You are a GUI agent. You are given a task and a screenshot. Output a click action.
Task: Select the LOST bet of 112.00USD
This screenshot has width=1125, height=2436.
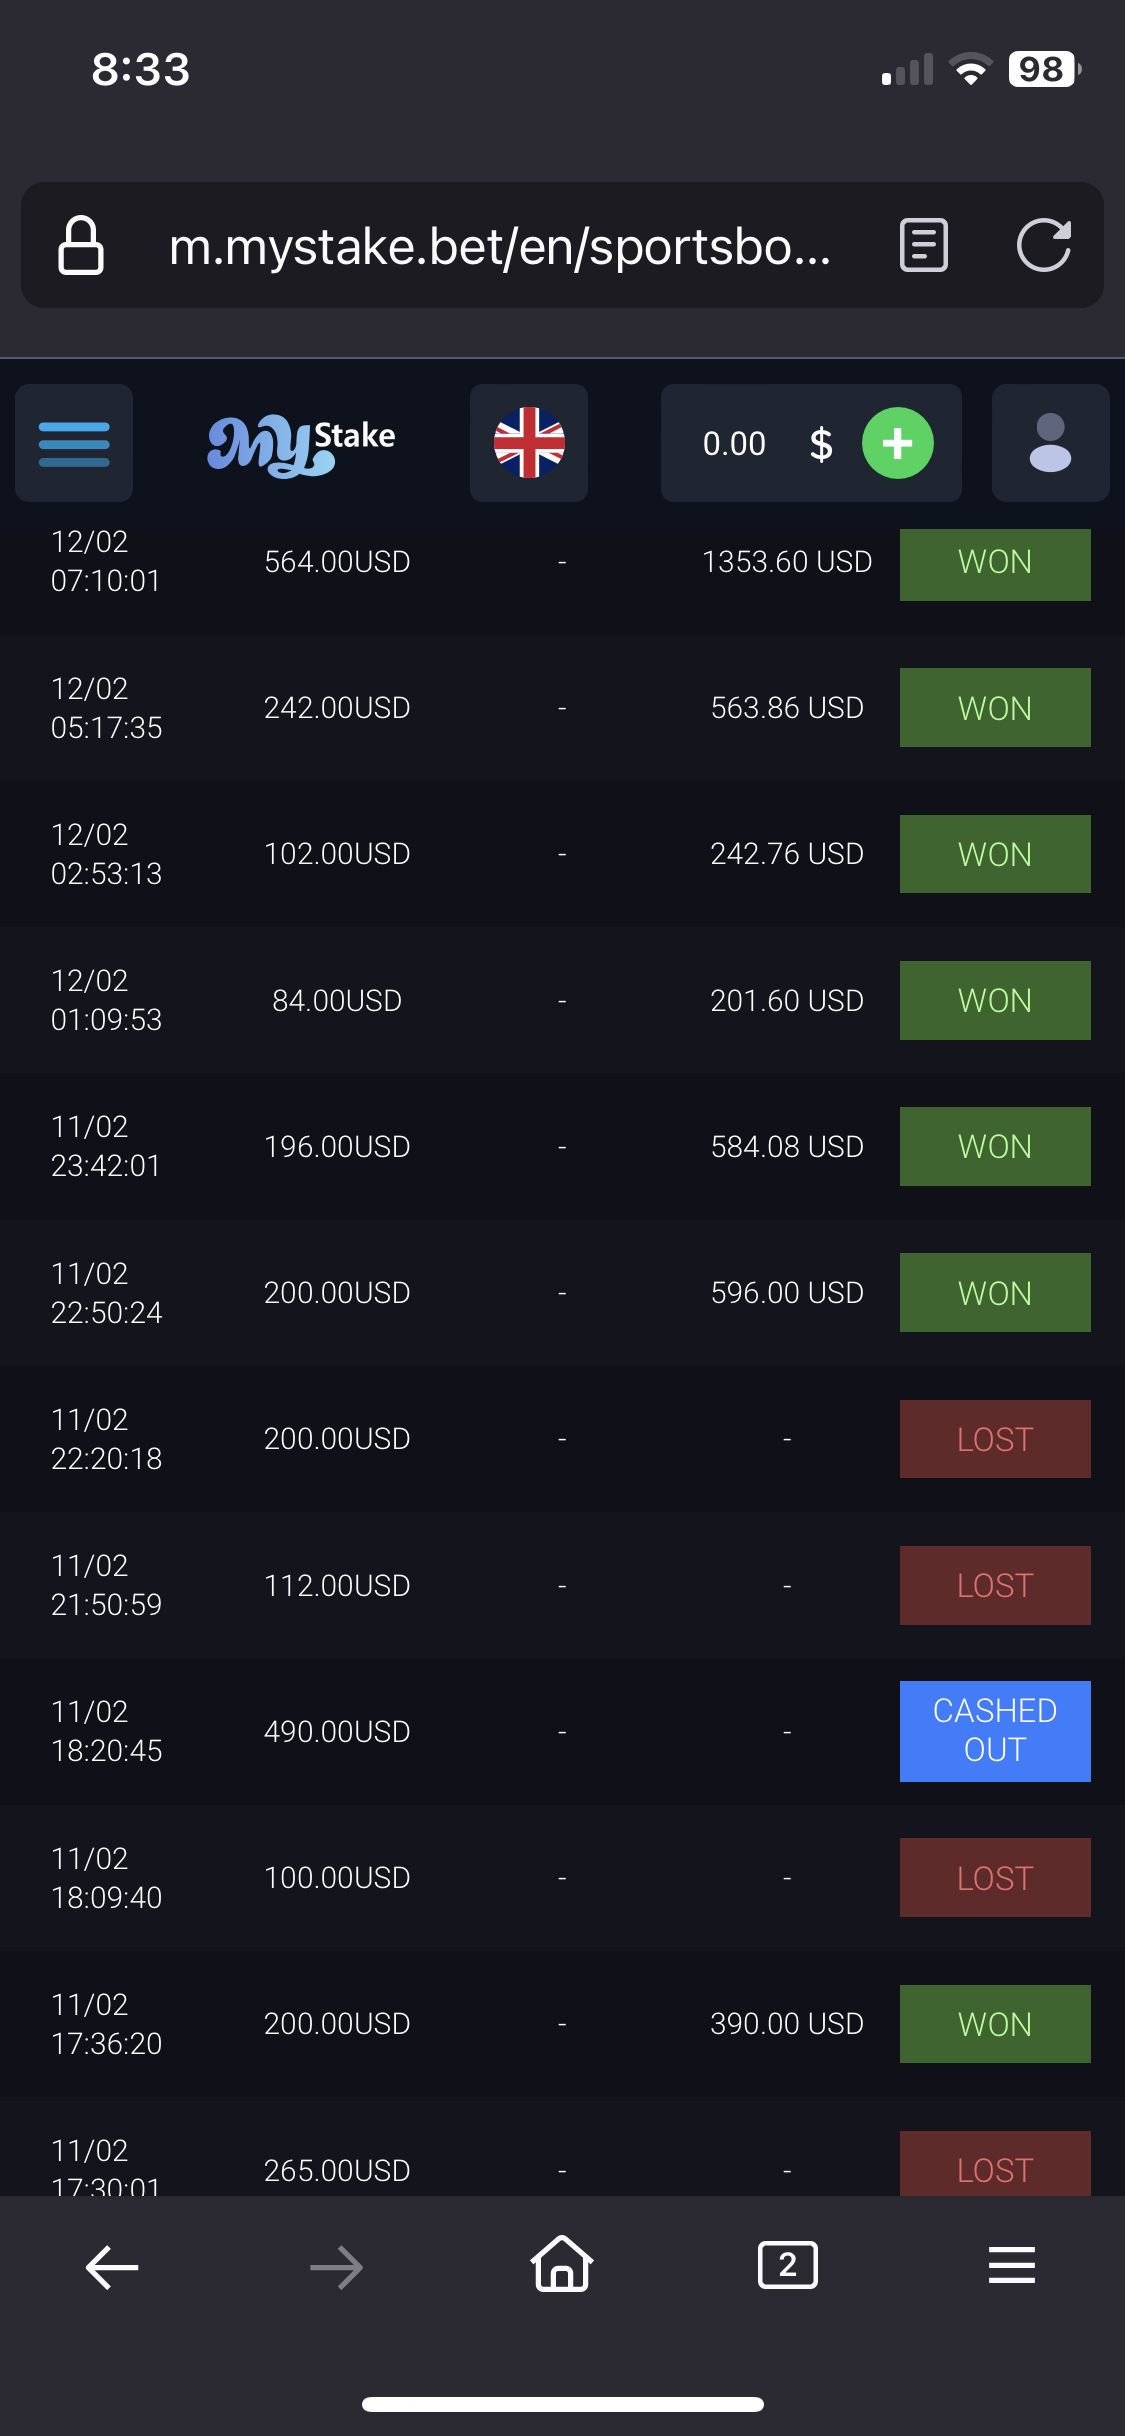pyautogui.click(x=994, y=1585)
